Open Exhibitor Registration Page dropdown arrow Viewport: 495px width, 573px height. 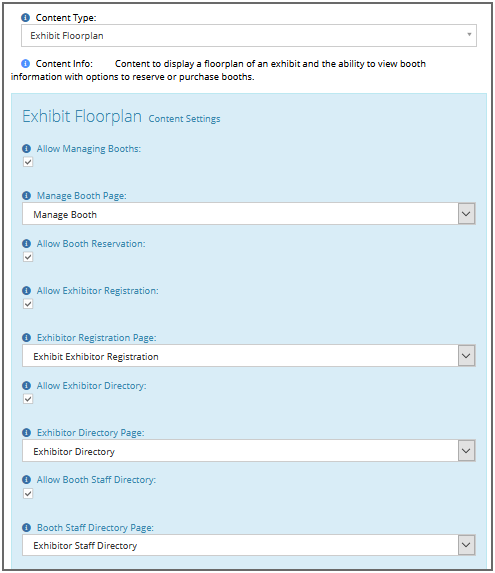pos(467,356)
